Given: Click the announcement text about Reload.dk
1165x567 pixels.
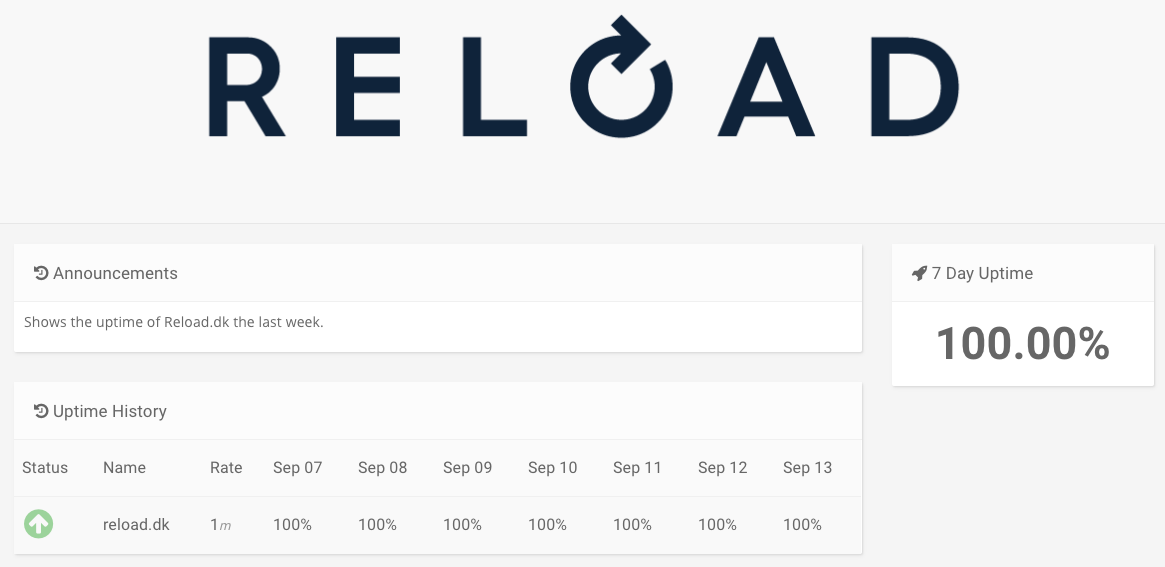Looking at the screenshot, I should pos(174,323).
